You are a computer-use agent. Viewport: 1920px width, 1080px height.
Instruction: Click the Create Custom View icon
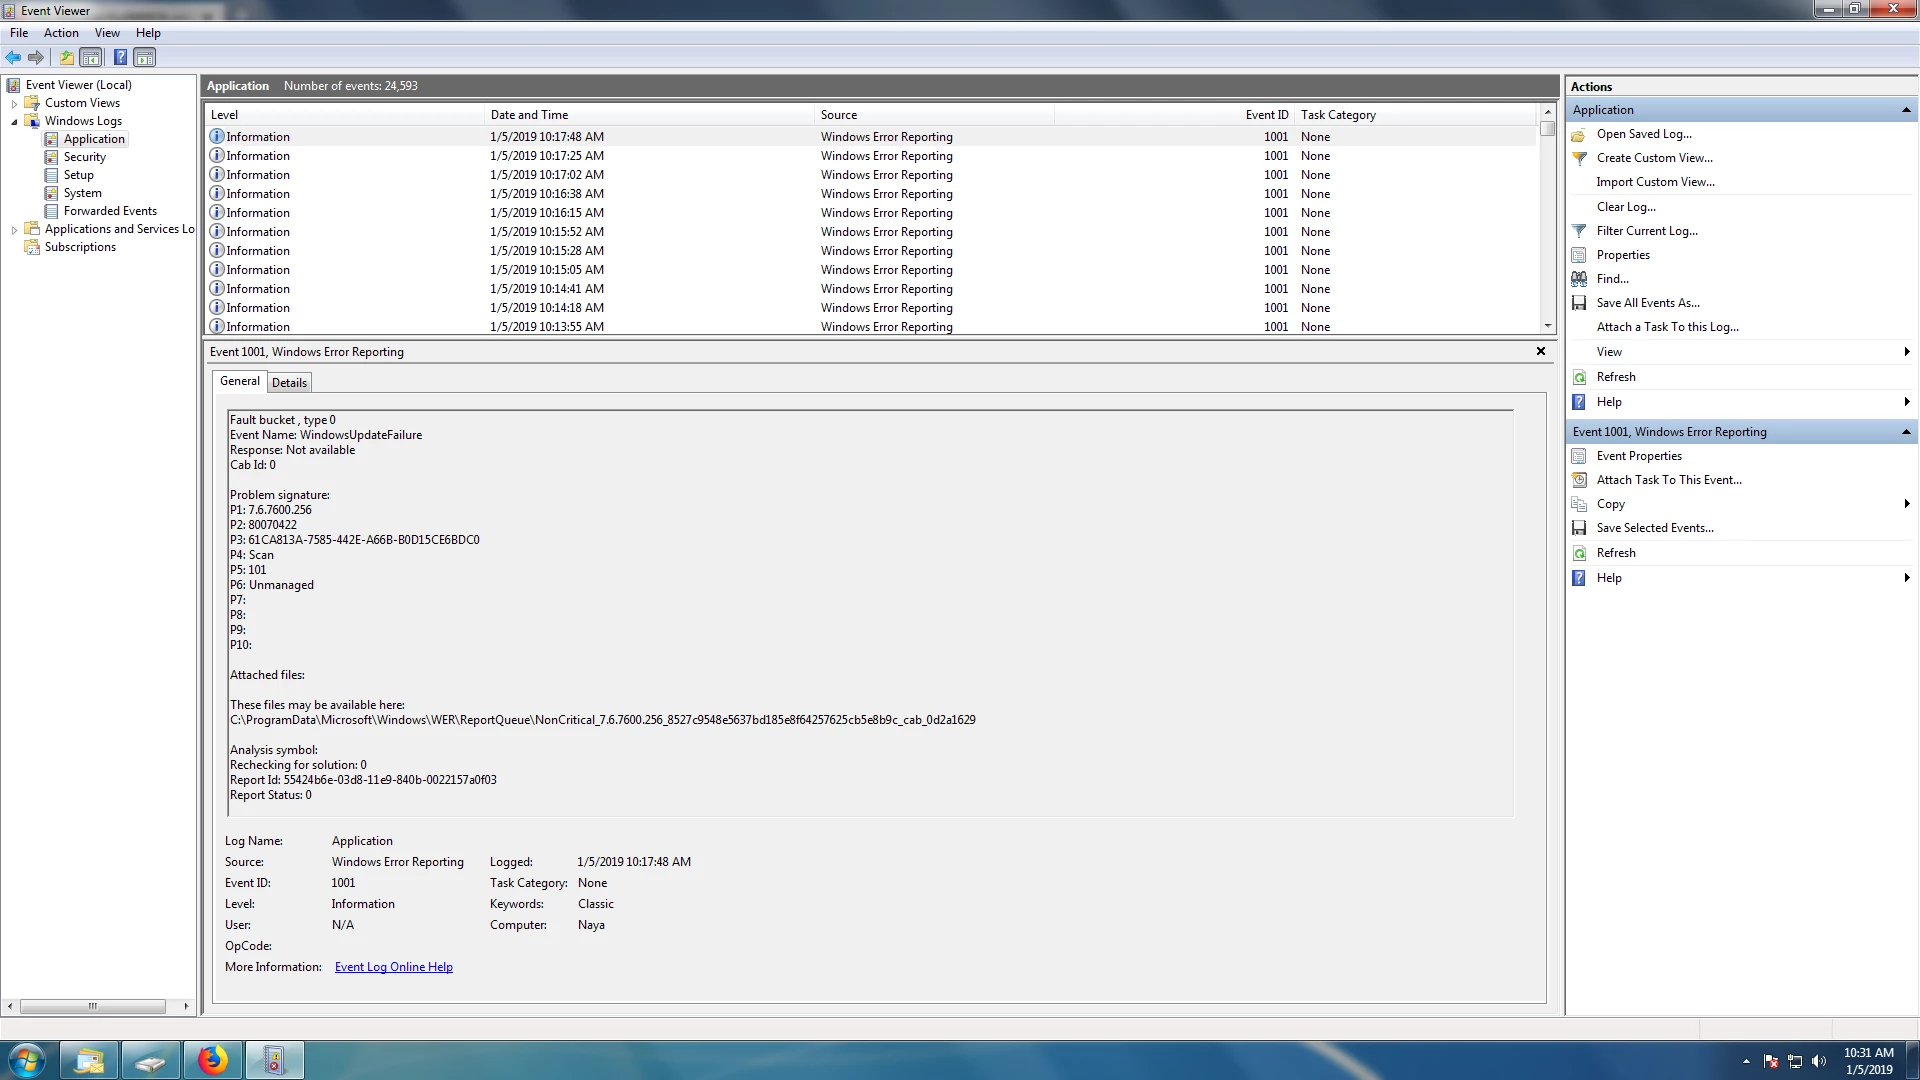pos(1579,158)
